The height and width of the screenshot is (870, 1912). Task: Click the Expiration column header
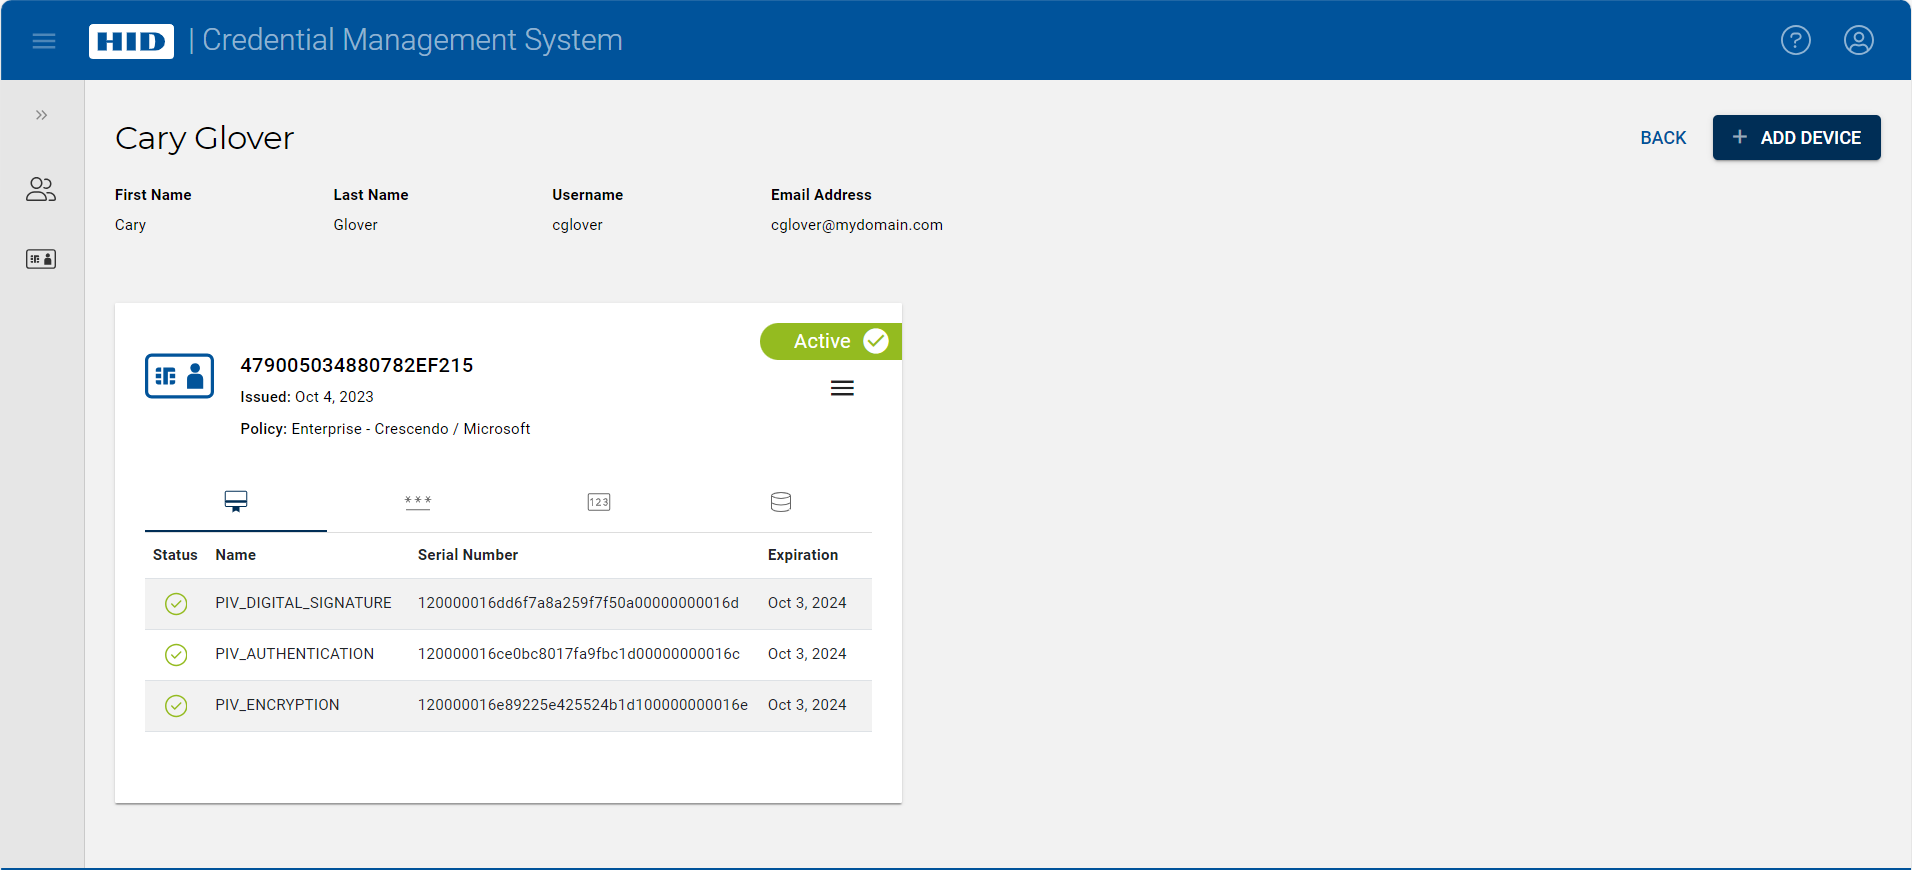802,555
